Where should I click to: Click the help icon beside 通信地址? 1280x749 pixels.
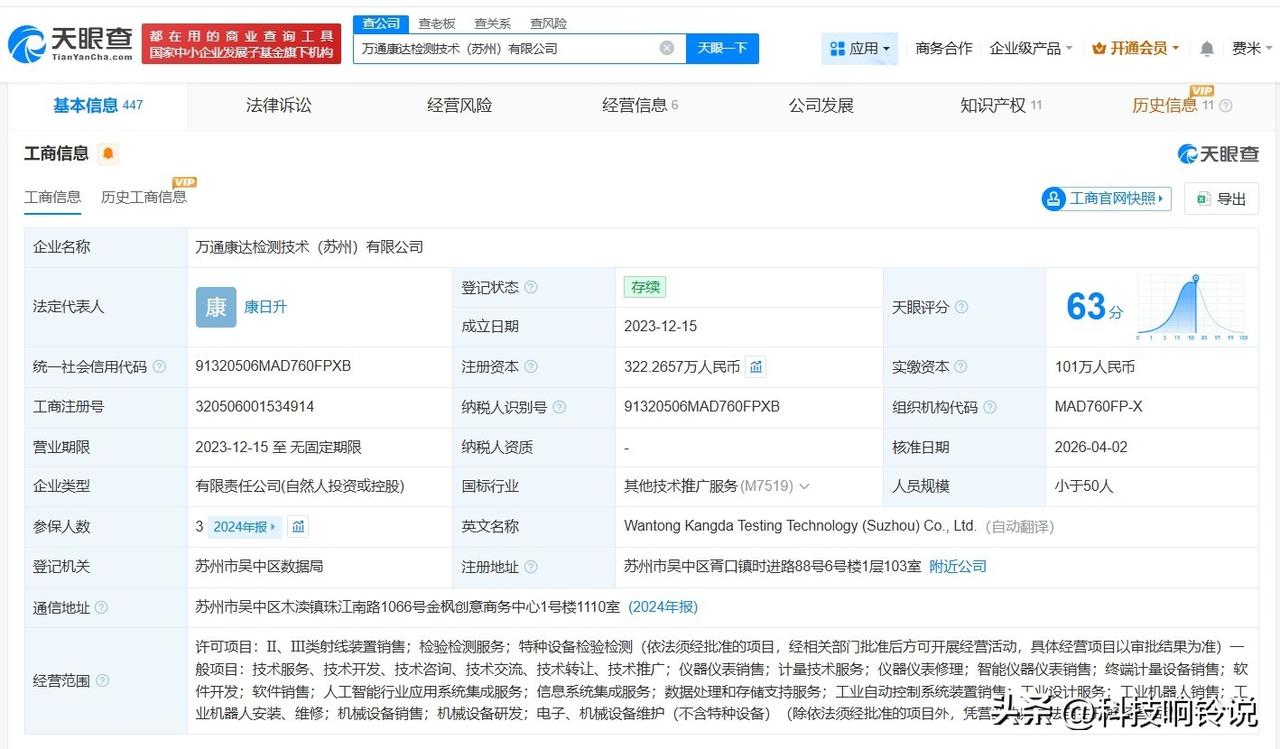[101, 608]
